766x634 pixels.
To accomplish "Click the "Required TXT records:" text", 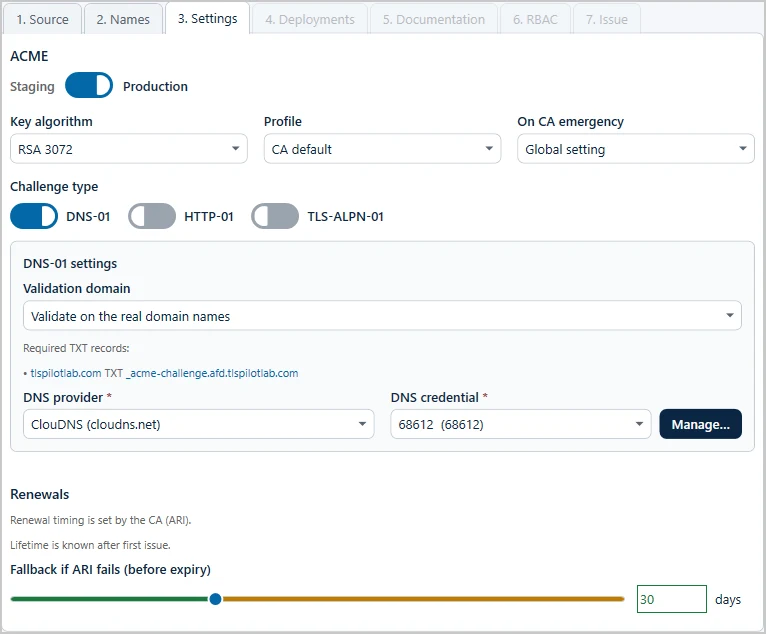I will point(76,348).
